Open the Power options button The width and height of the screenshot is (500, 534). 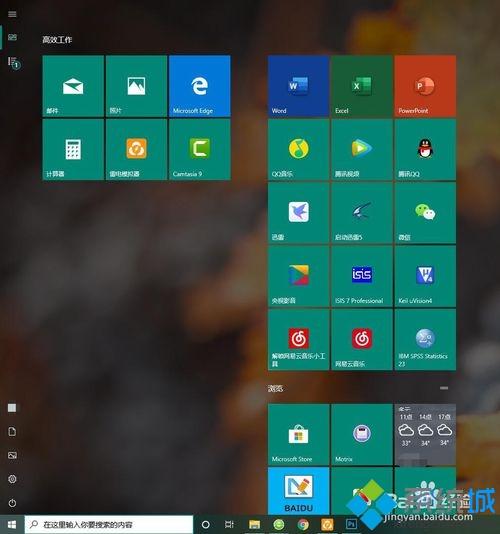click(12, 503)
